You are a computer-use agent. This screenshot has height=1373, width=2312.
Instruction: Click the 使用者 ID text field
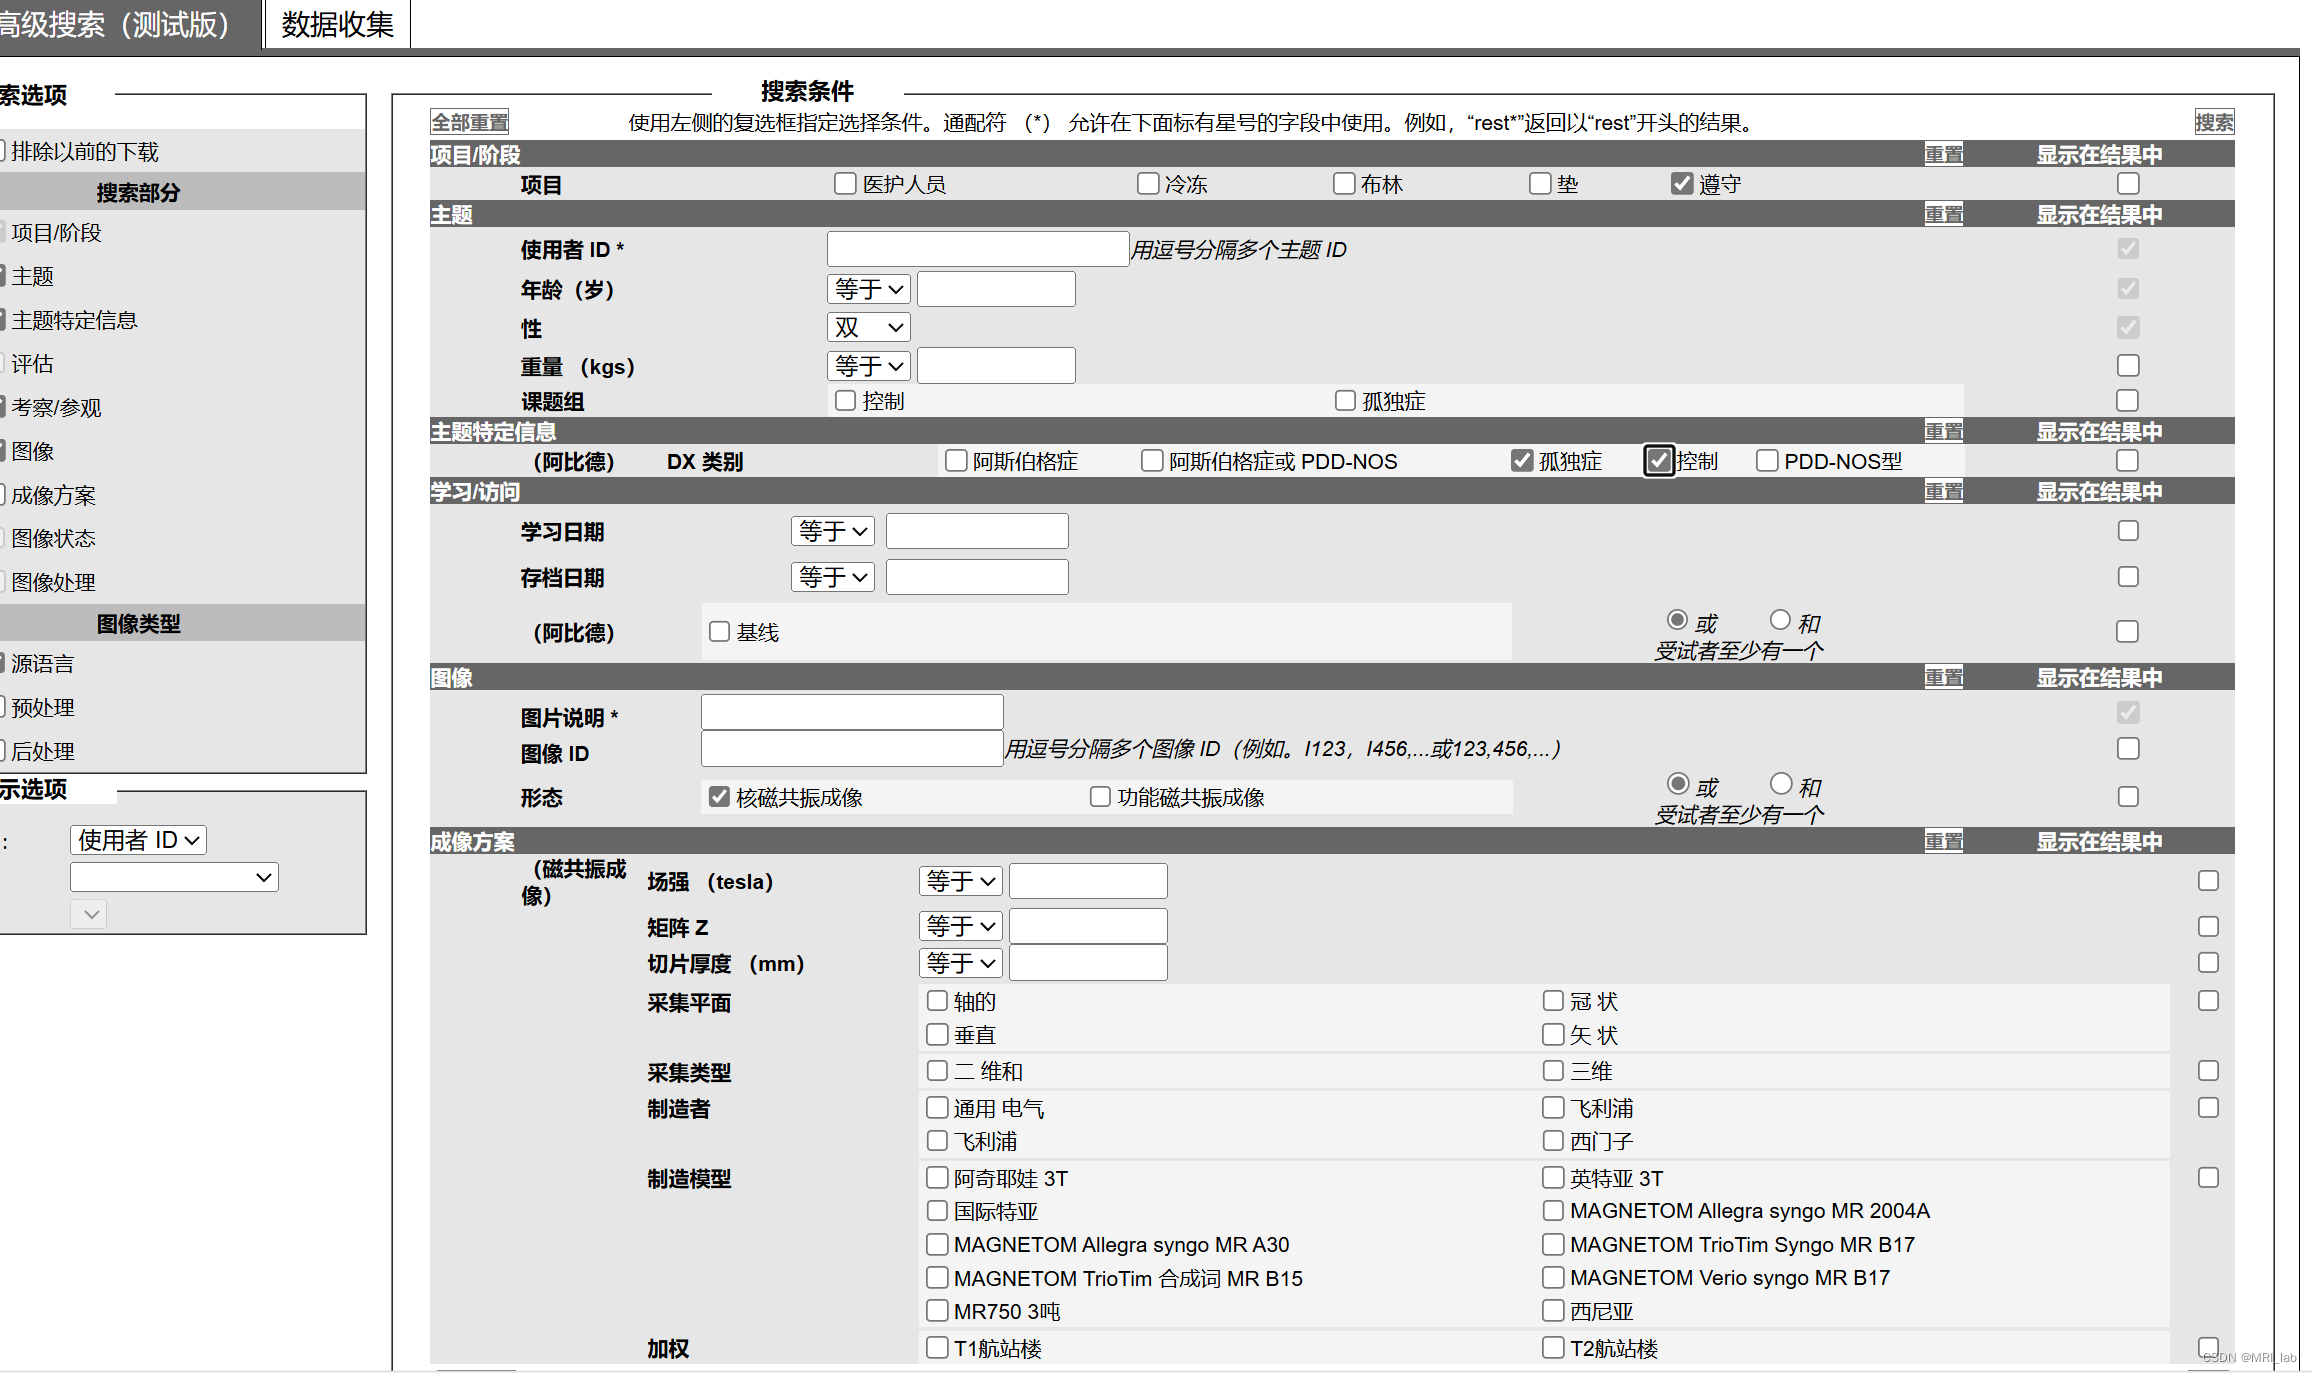[978, 249]
